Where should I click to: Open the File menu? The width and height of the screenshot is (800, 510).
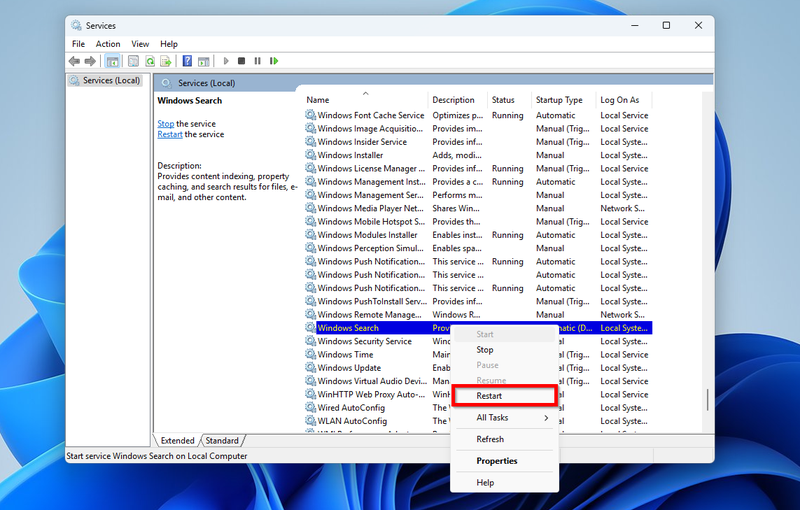pos(78,44)
